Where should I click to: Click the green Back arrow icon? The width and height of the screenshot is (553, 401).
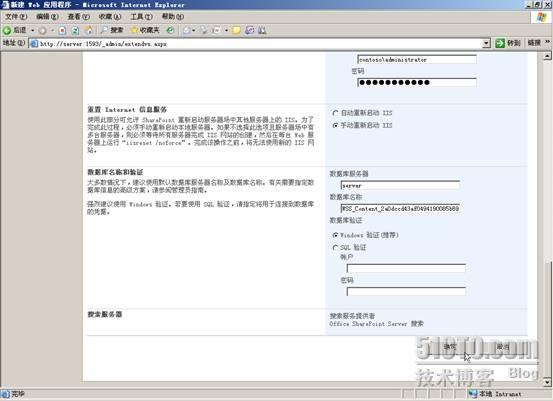pyautogui.click(x=7, y=30)
